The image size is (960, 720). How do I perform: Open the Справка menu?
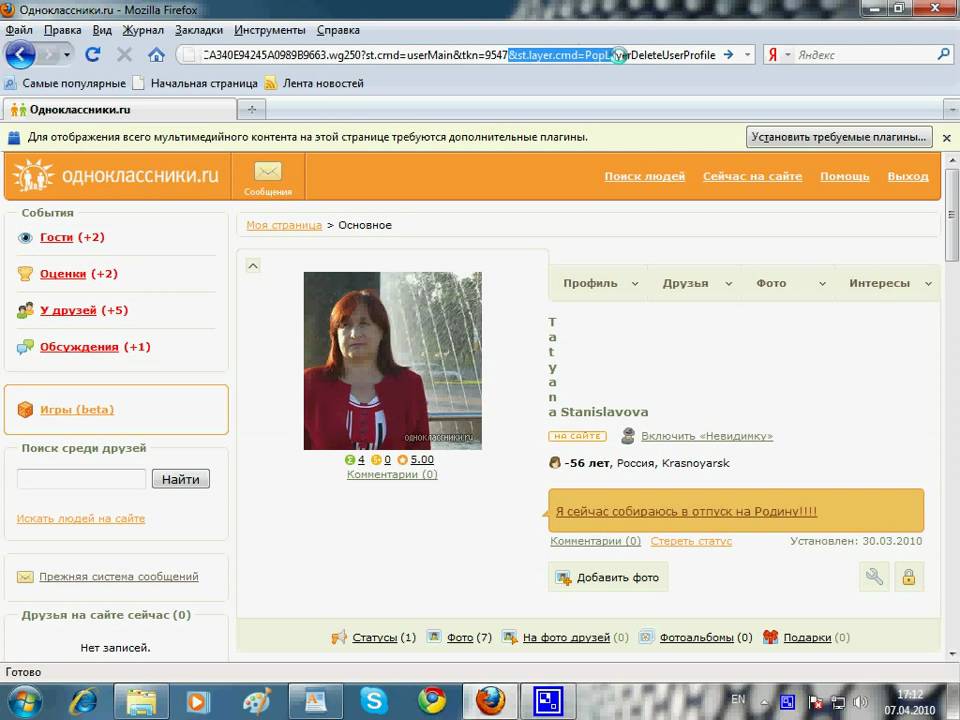pos(338,30)
